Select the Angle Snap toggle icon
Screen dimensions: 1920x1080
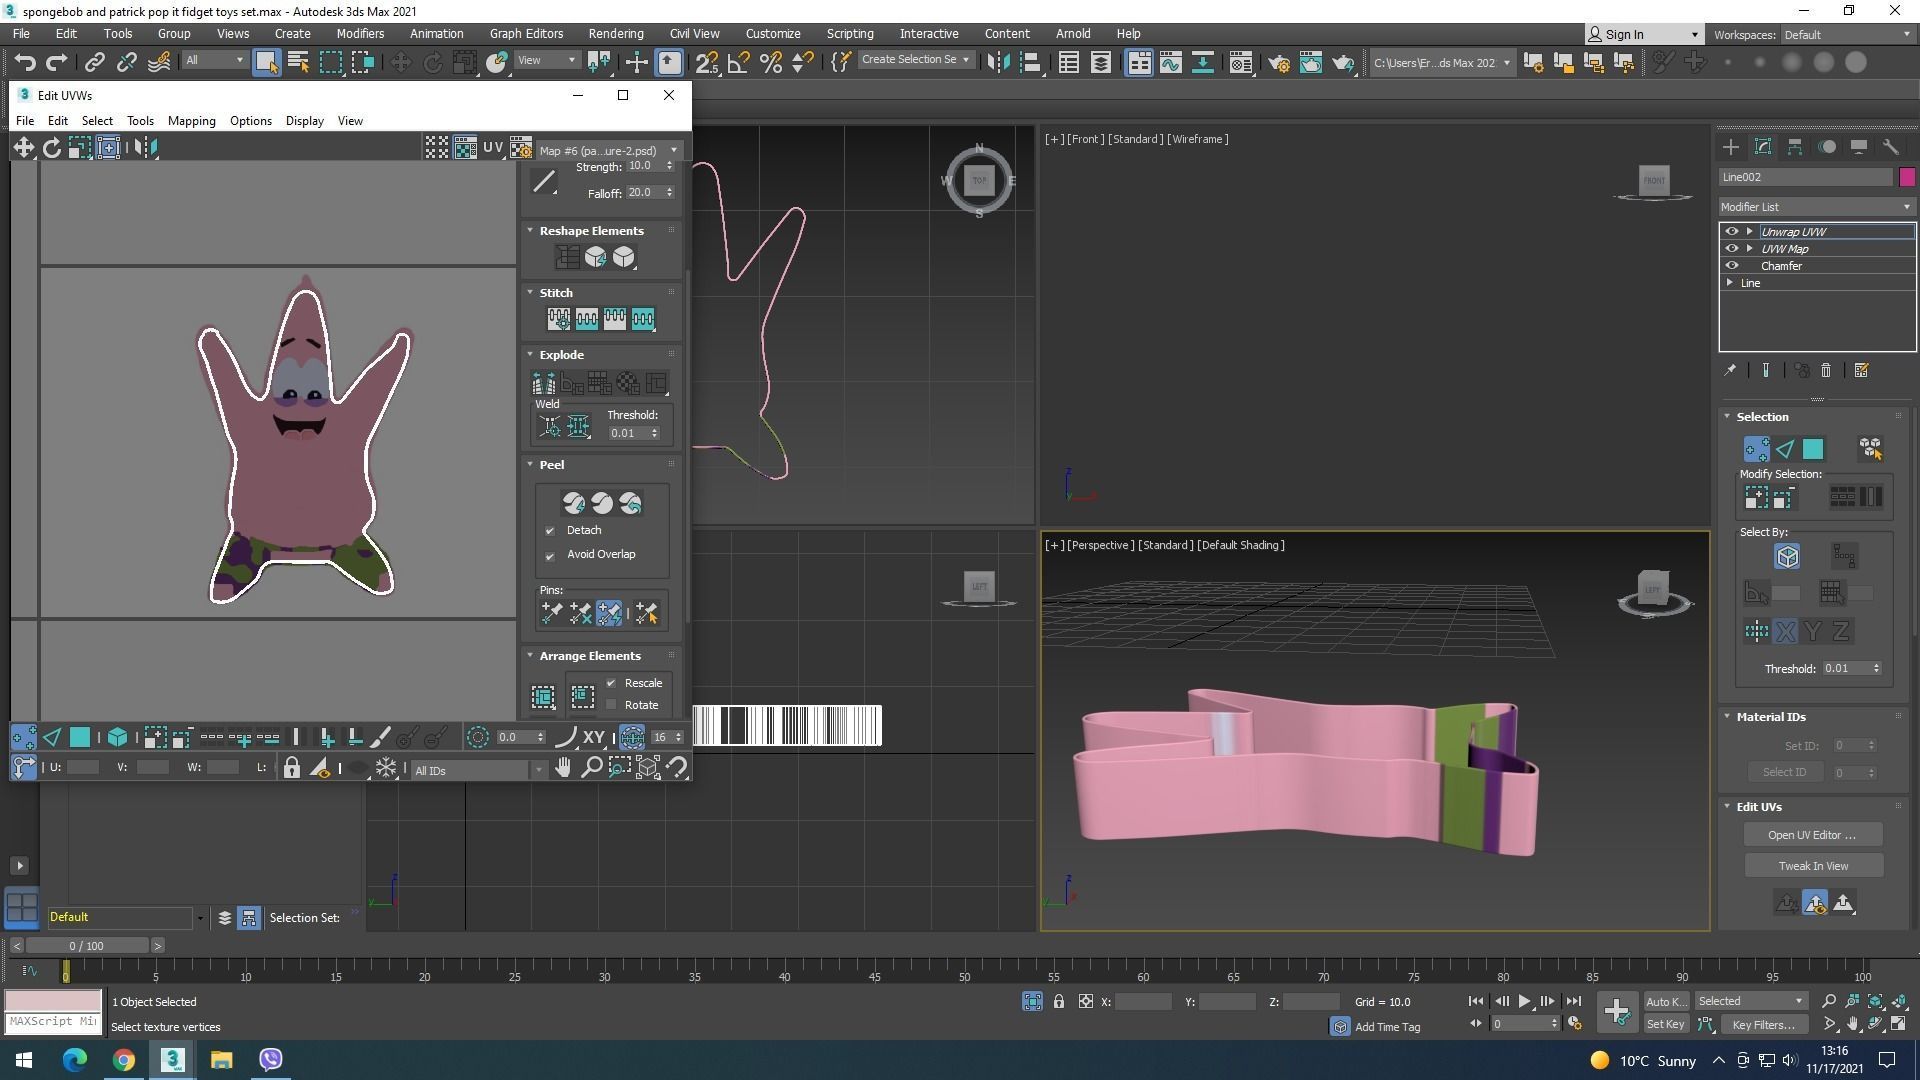point(738,63)
